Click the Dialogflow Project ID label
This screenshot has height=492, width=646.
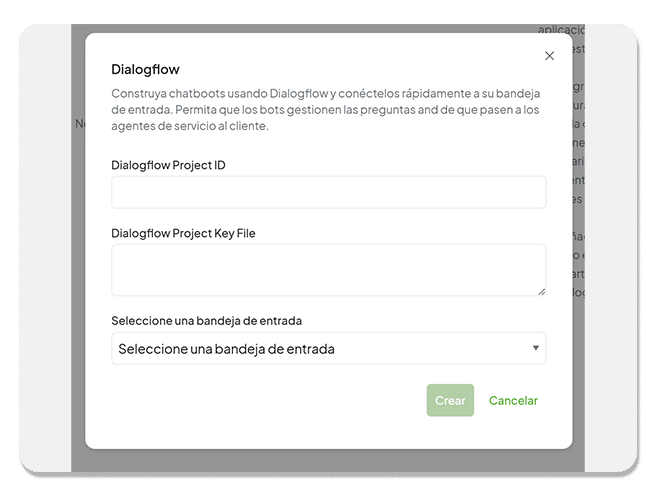tap(168, 165)
